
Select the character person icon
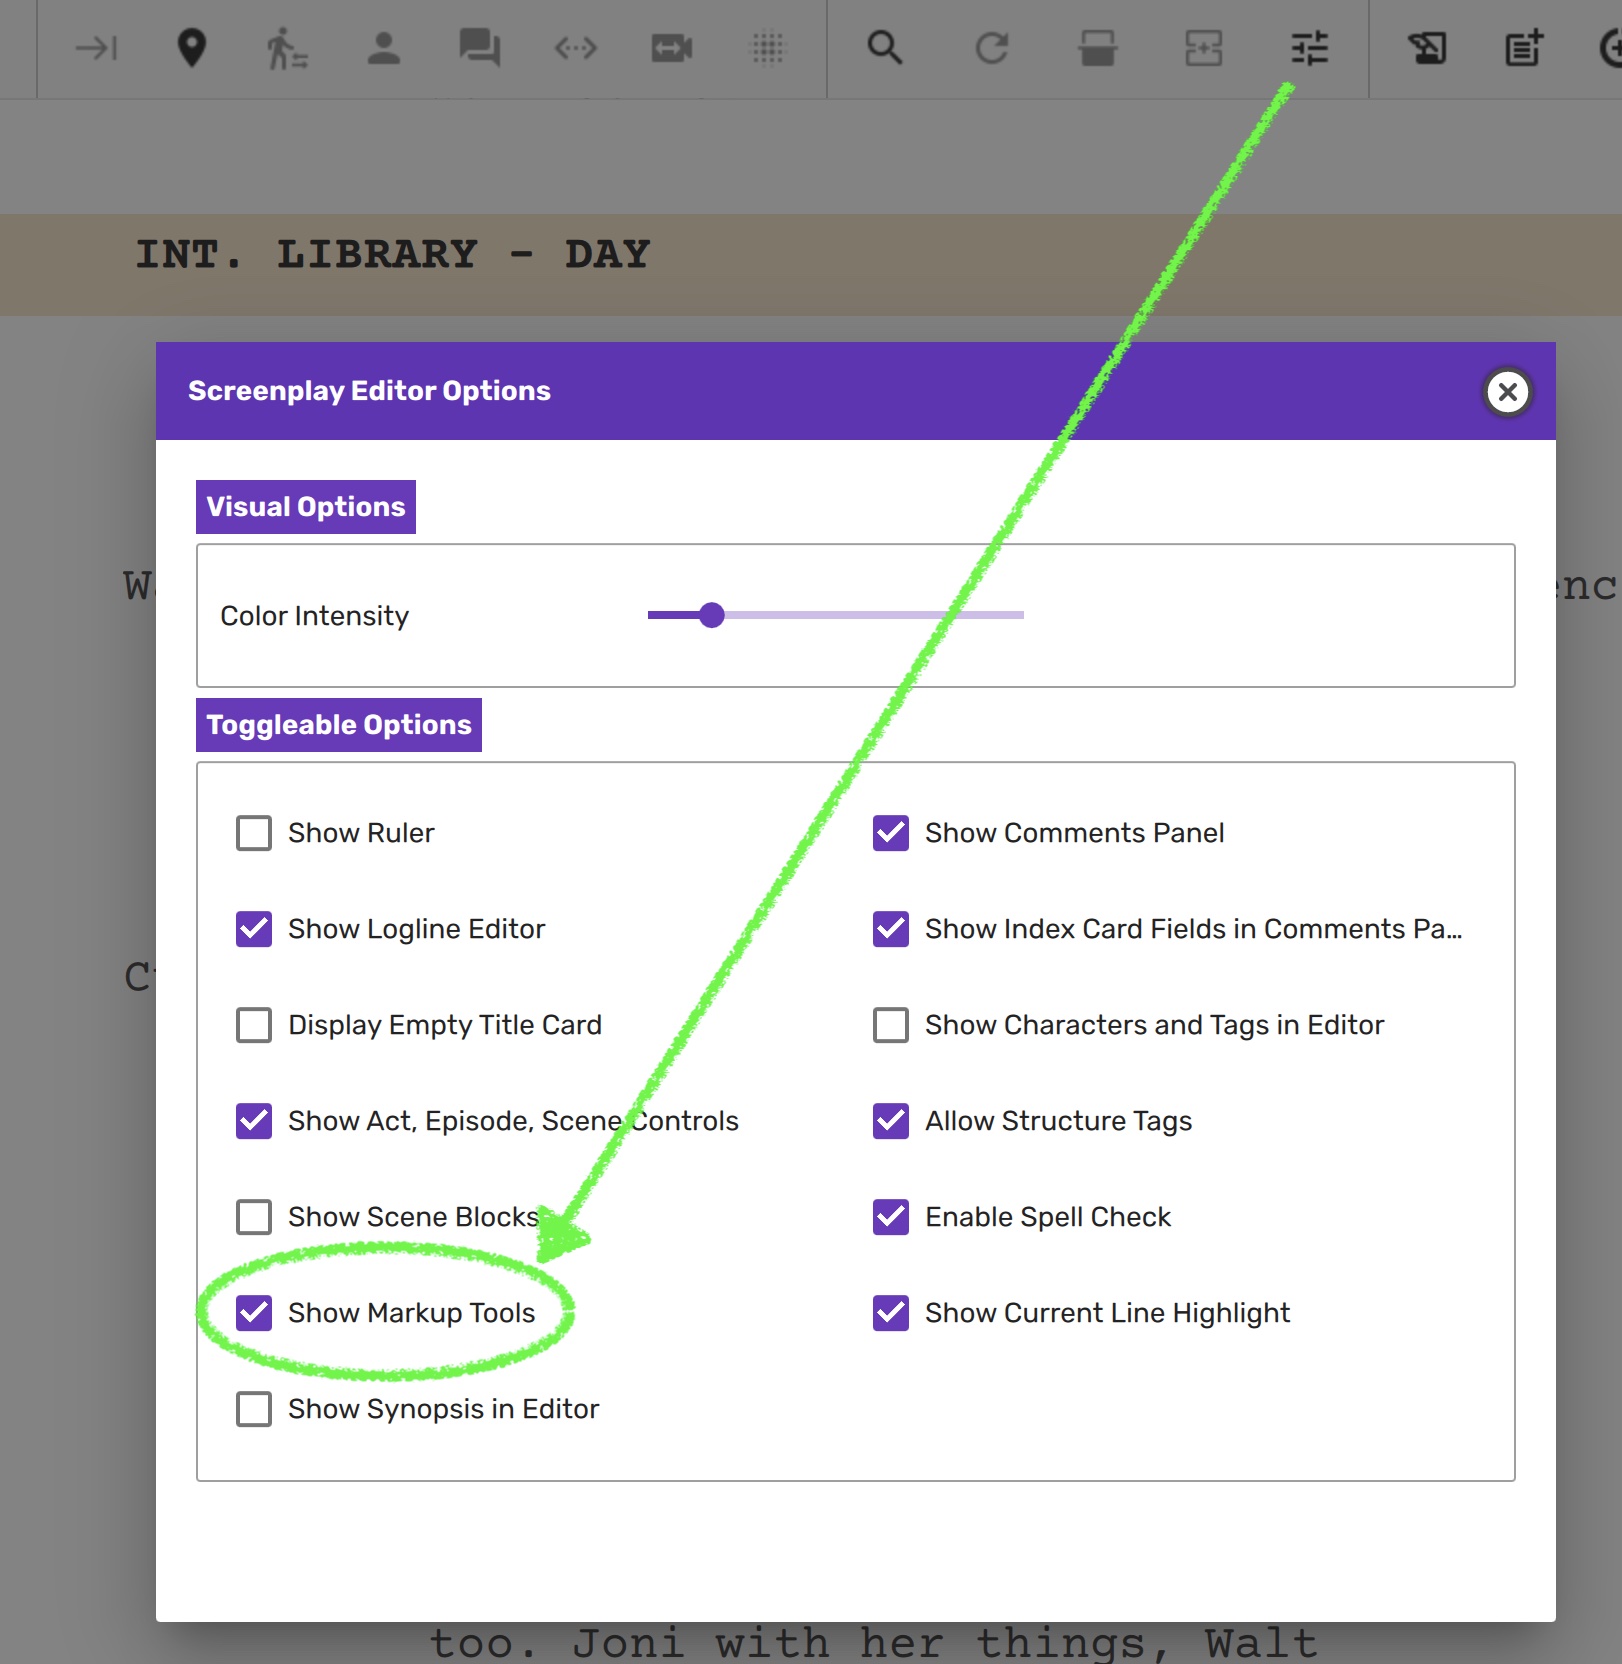pos(383,48)
